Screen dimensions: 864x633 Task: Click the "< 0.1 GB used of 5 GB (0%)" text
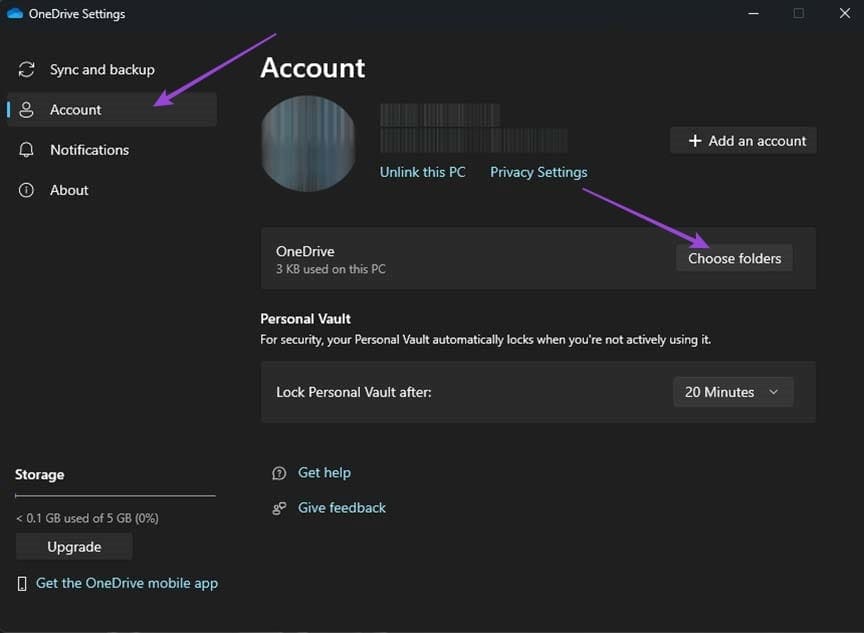[87, 518]
